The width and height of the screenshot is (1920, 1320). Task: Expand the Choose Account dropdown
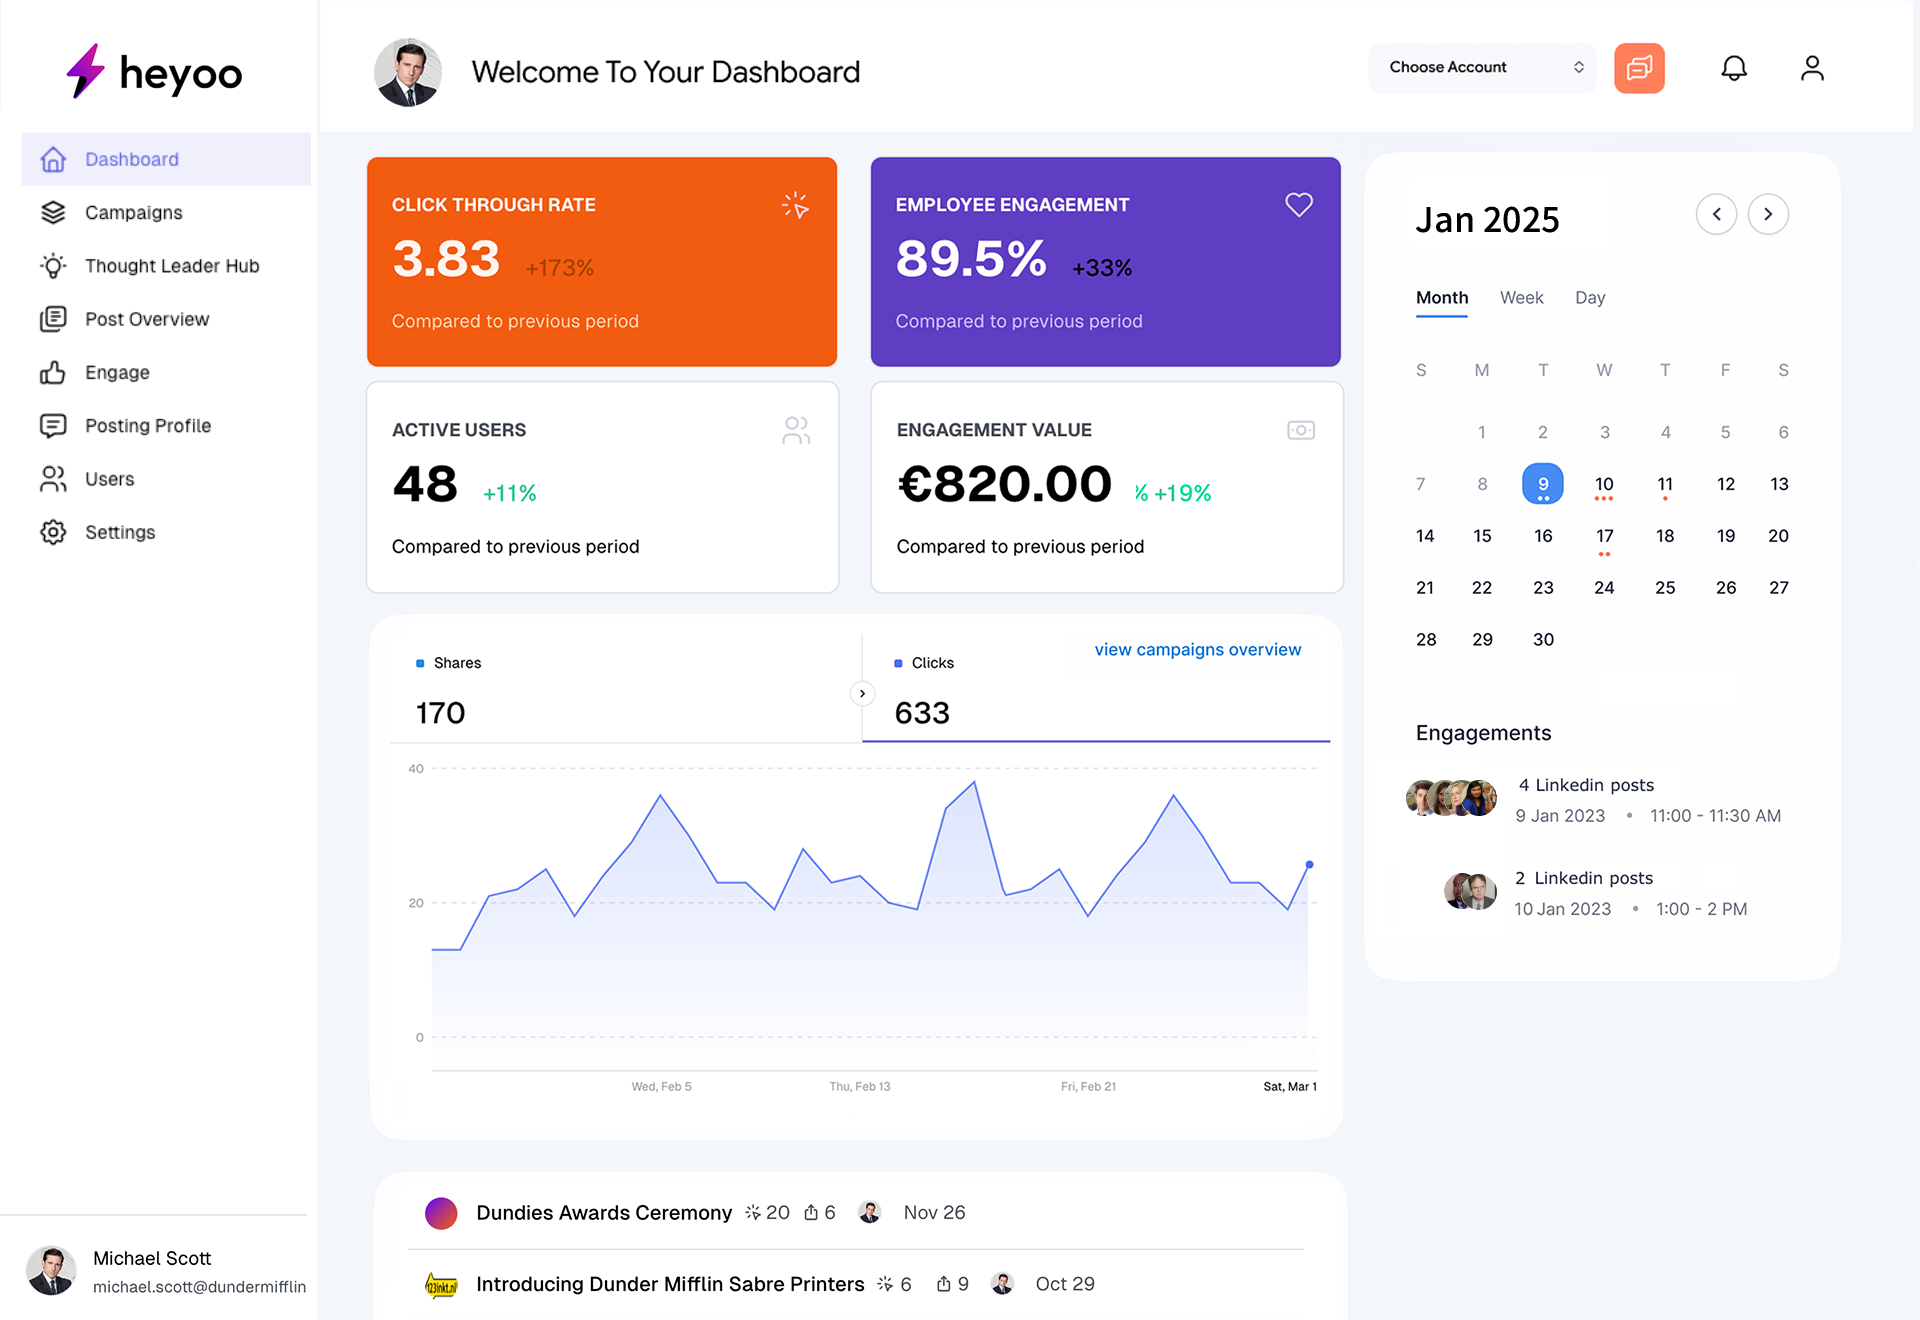pyautogui.click(x=1481, y=68)
